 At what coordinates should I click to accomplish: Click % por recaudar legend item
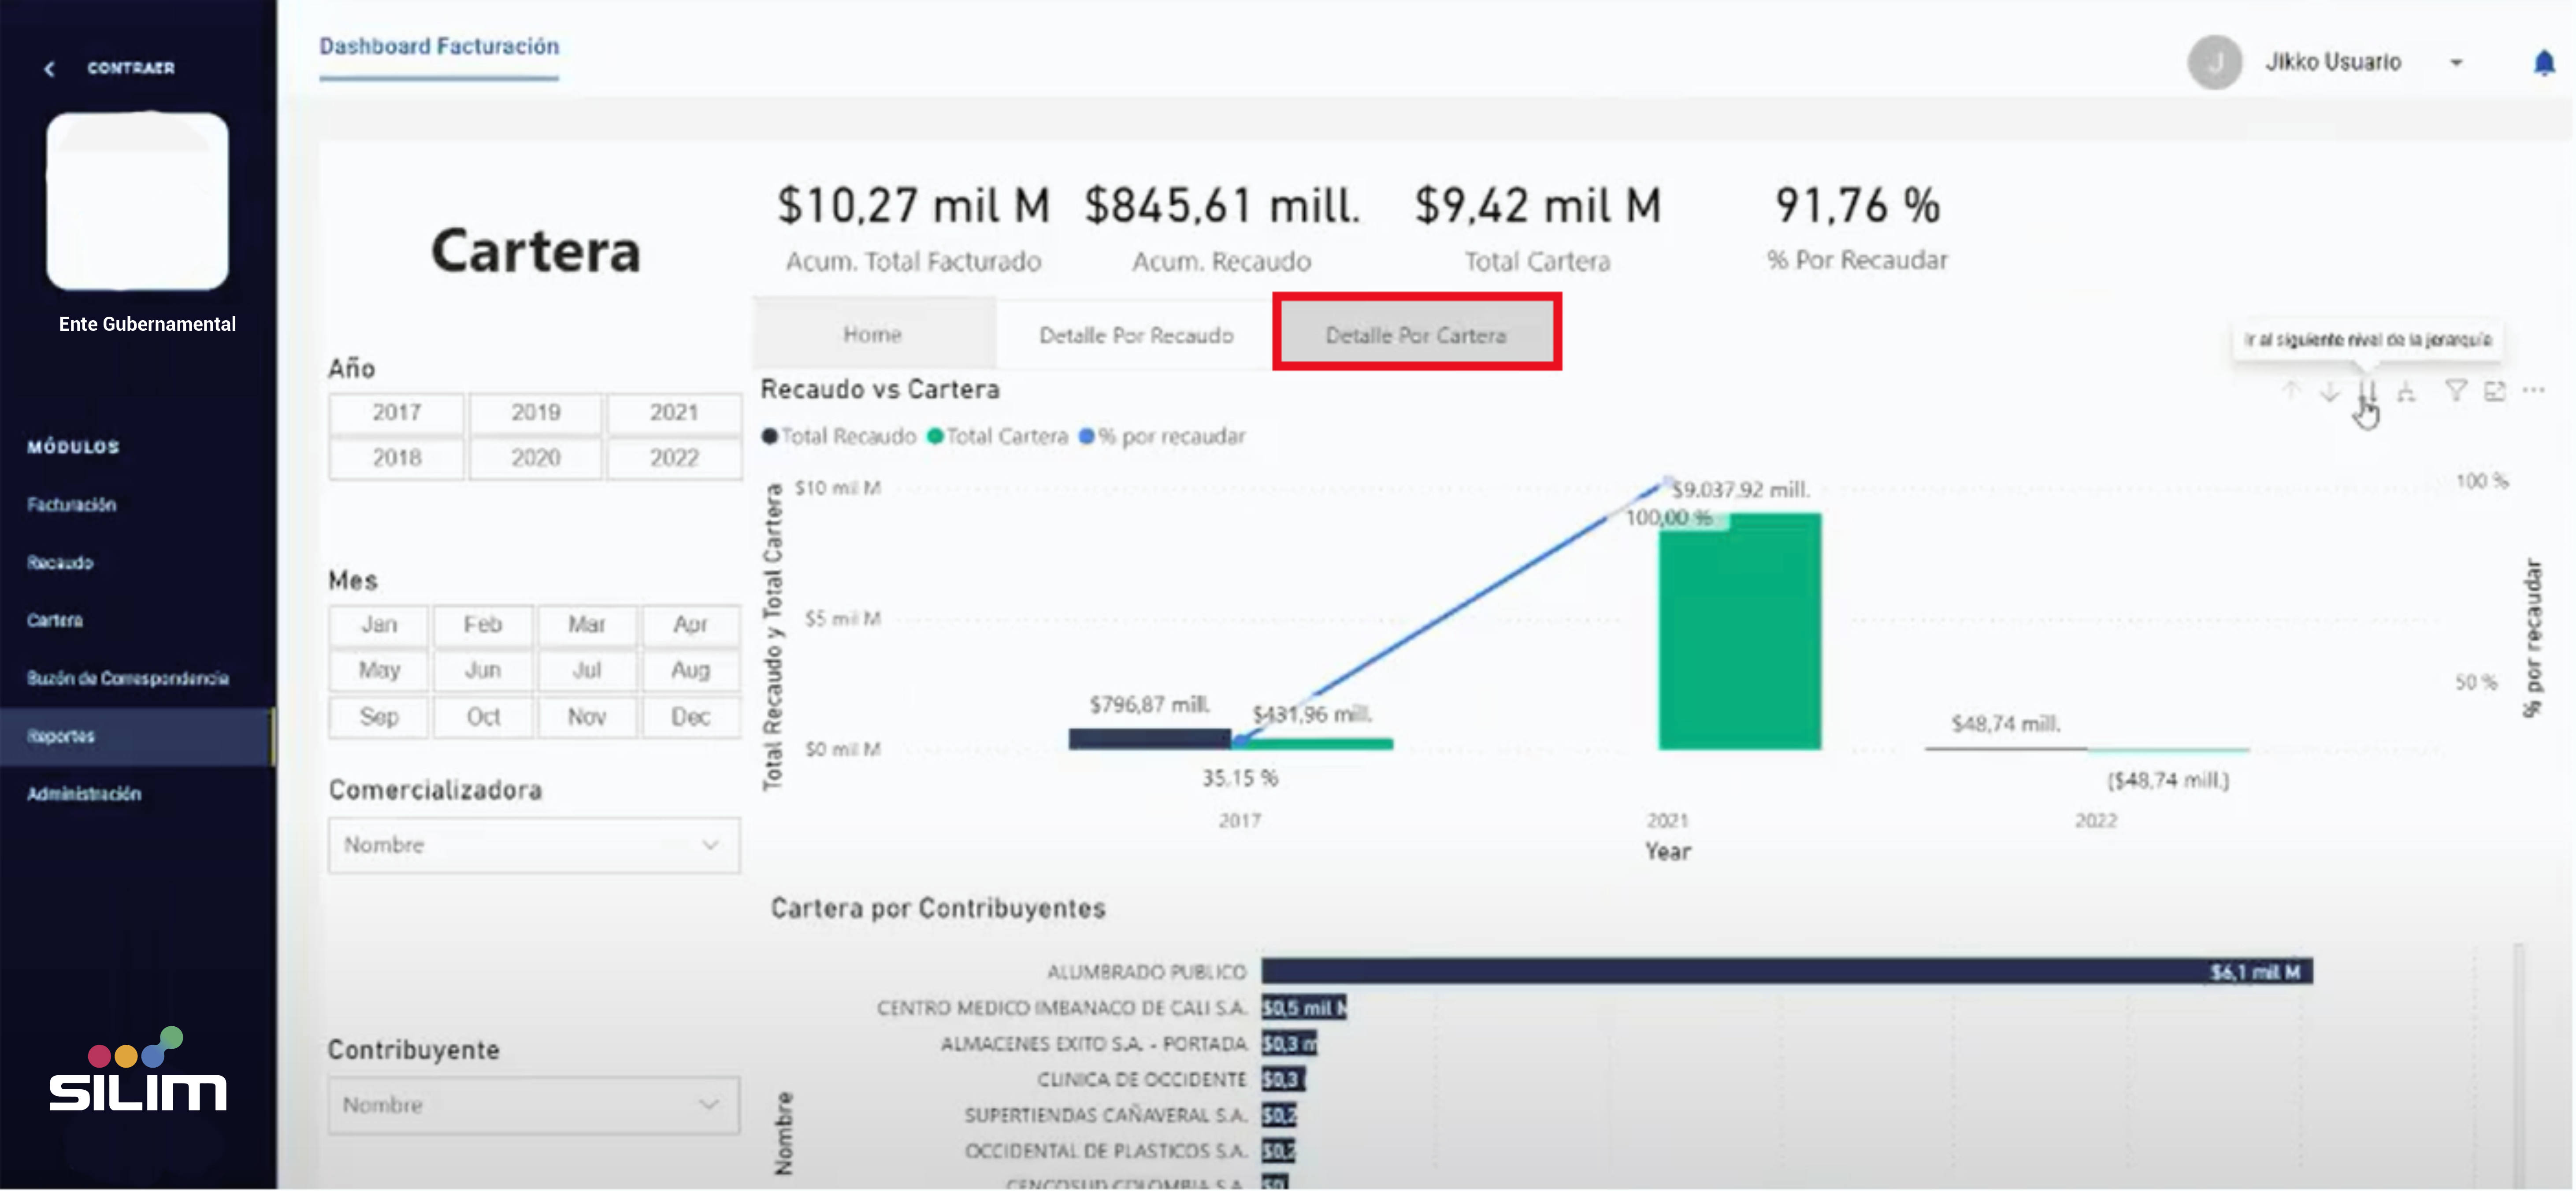1163,437
